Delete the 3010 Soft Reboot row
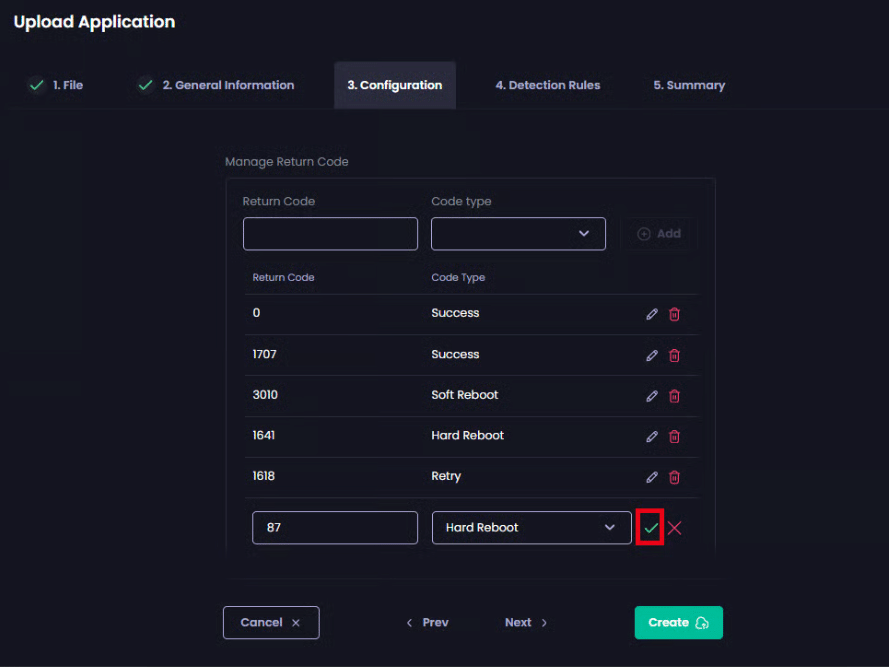Screen dimensions: 889x667 (x=674, y=396)
